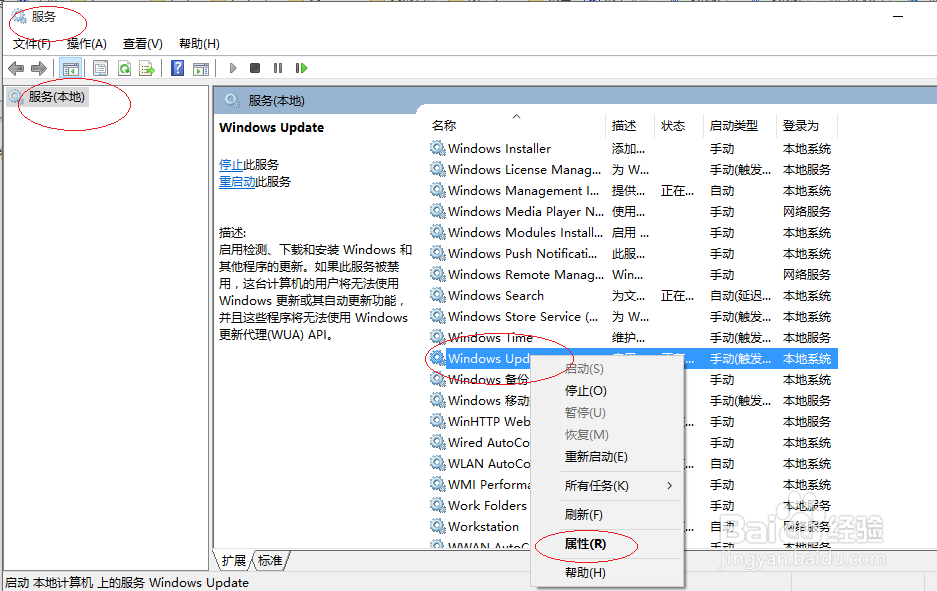Select the WLAN AutoConfig service row
The image size is (937, 591).
[489, 464]
